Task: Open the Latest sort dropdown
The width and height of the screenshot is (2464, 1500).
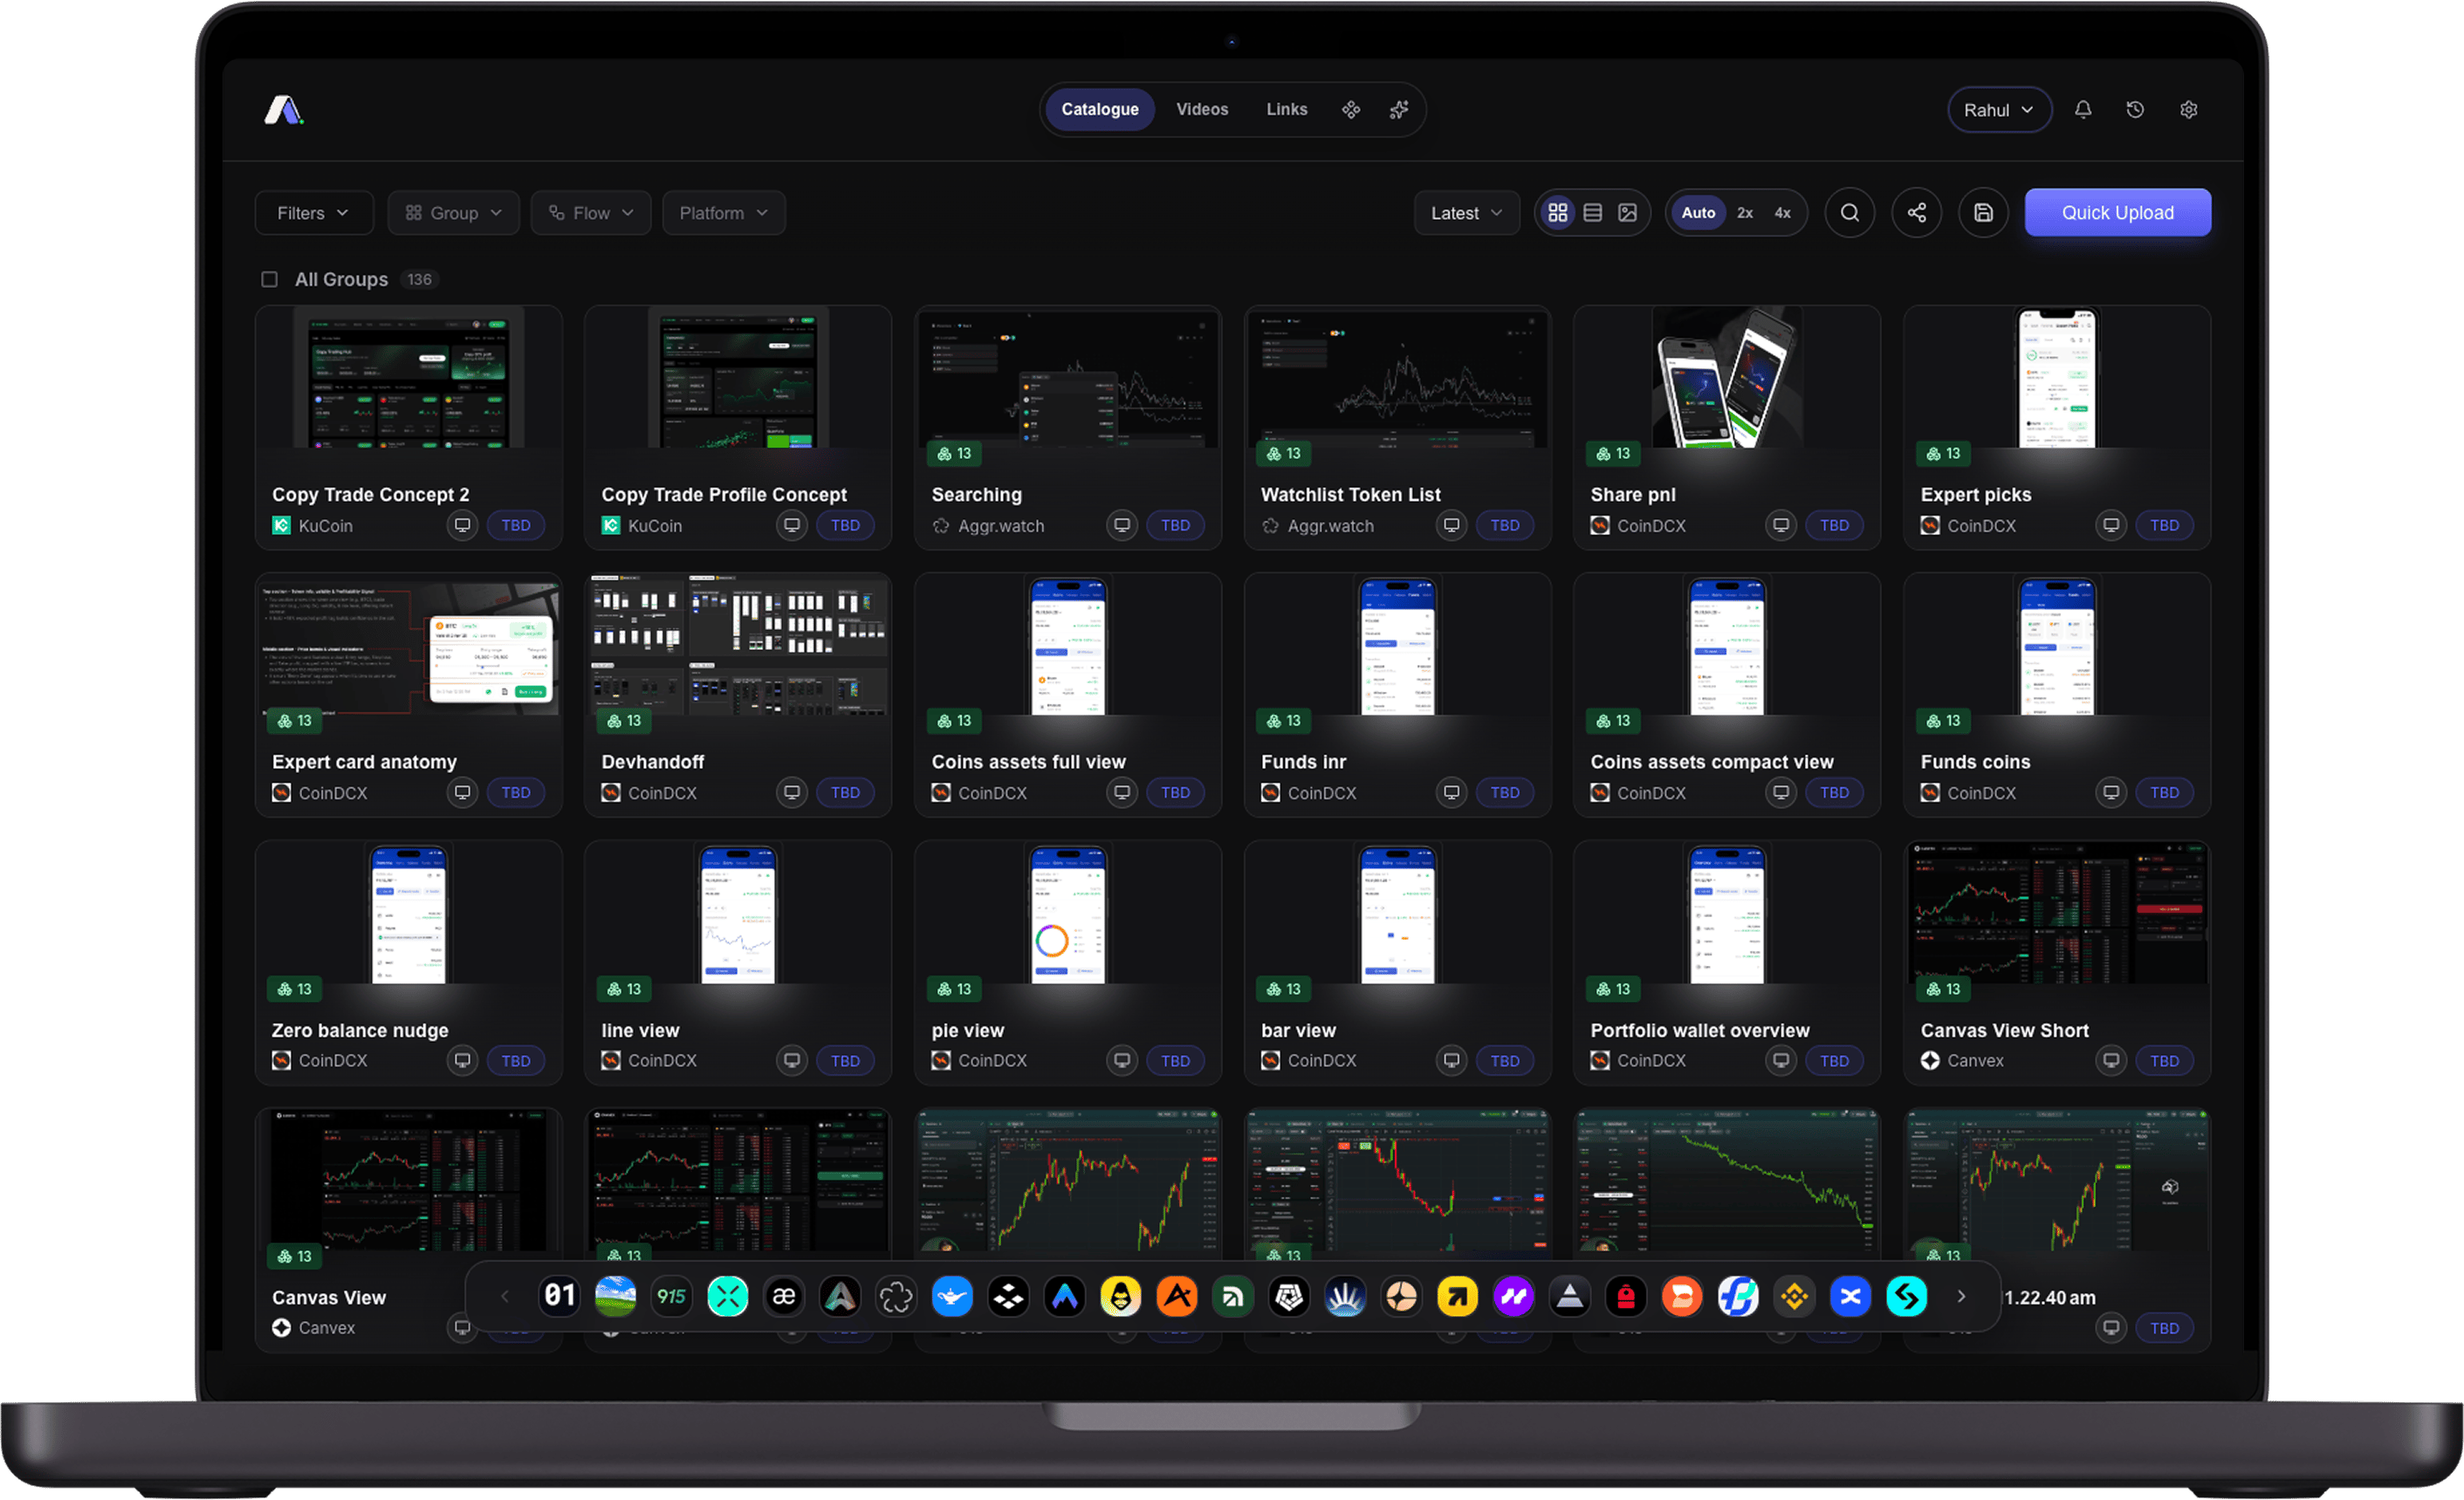Action: click(1467, 212)
